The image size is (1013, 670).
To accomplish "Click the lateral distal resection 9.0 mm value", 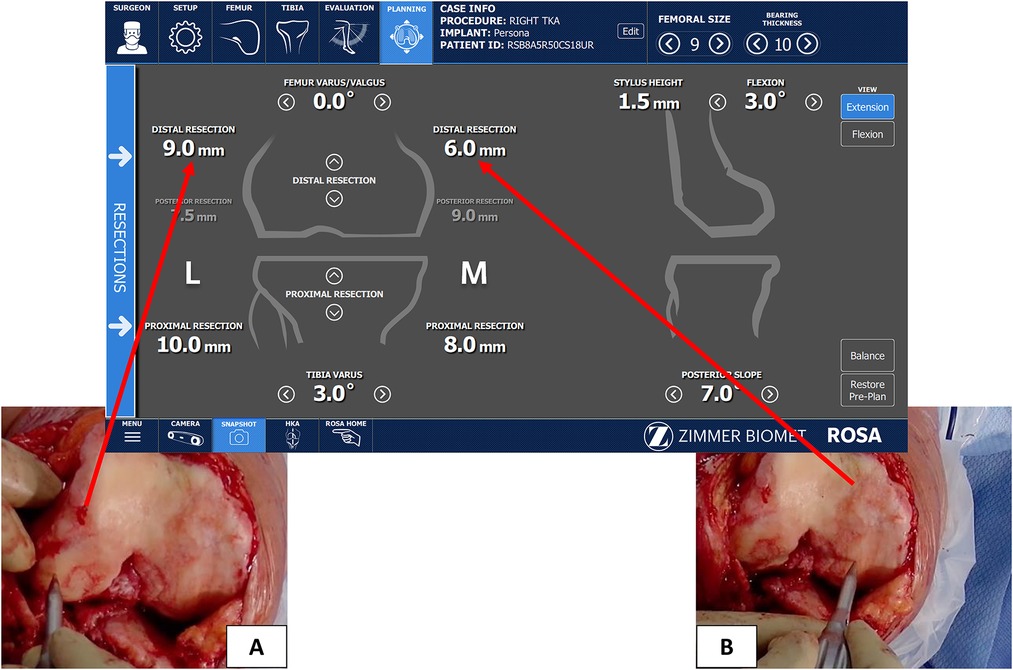I will [x=193, y=149].
